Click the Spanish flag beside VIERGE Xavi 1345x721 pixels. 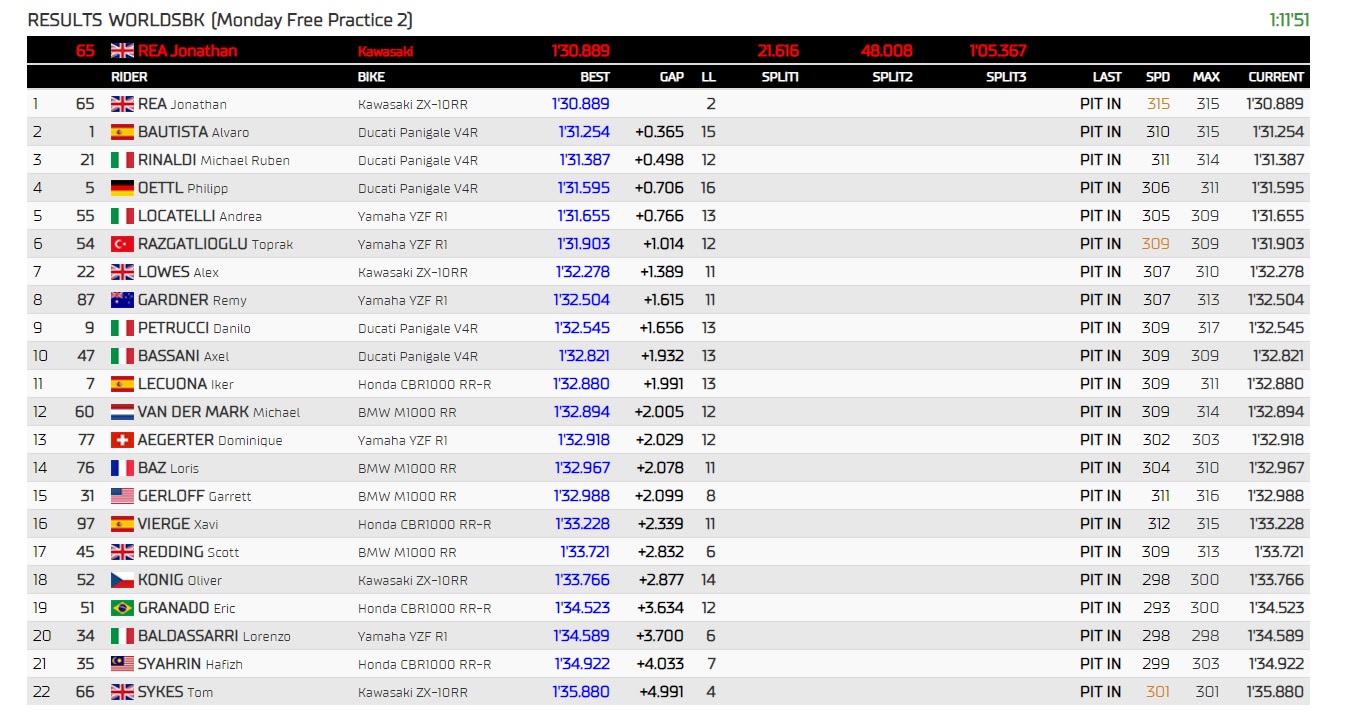[x=122, y=523]
